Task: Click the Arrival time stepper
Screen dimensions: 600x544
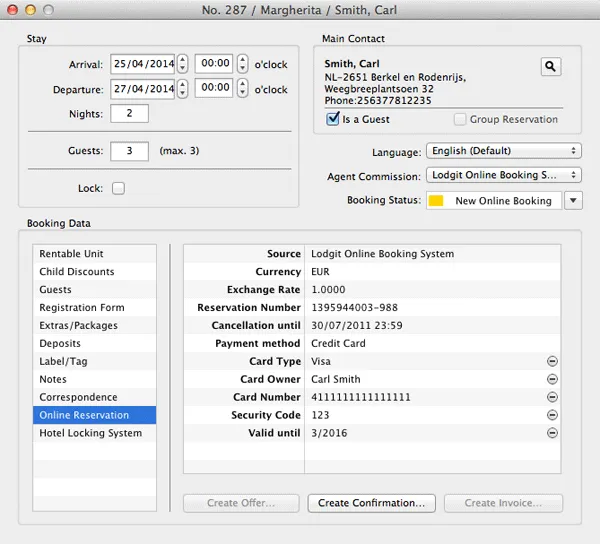Action: click(x=242, y=64)
